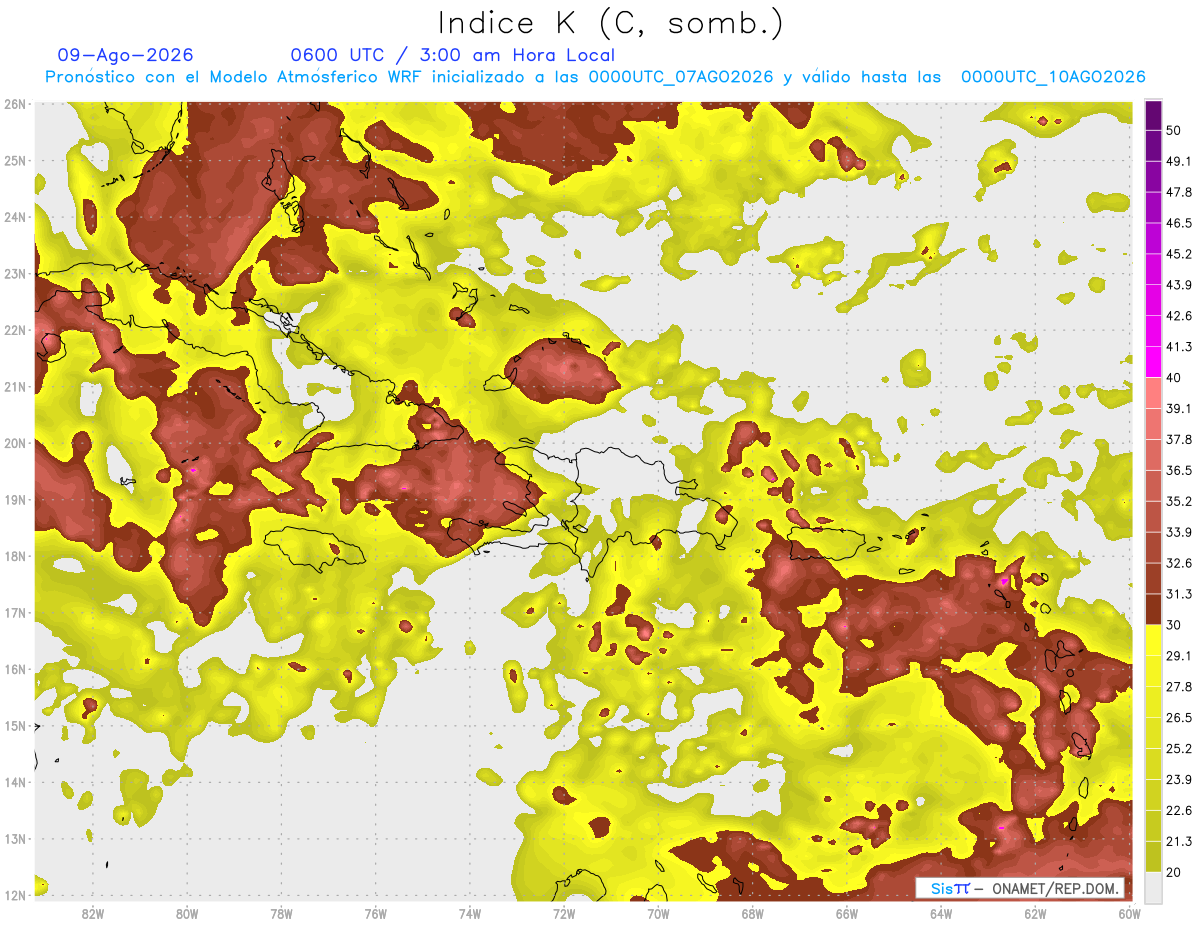The width and height of the screenshot is (1200, 927).
Task: Click the longitude axis label '72W'
Action: [x=564, y=915]
